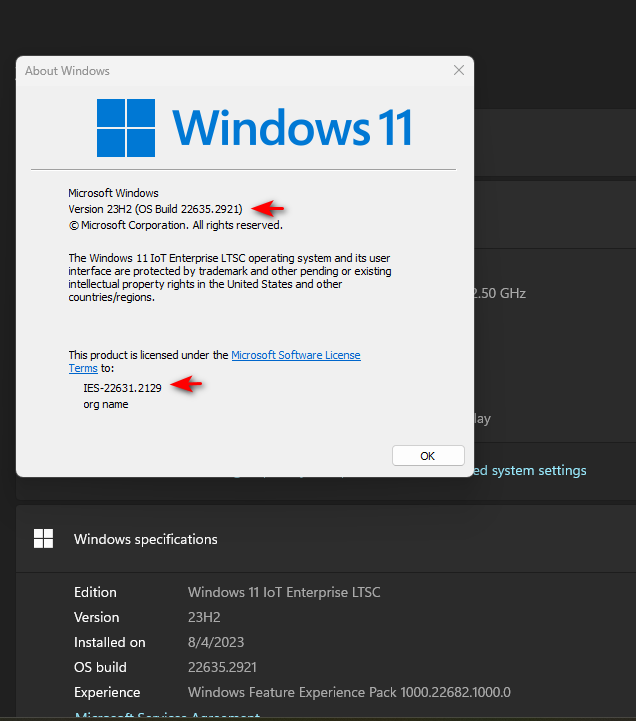Click the Windows Feature Experience Pack value
The height and width of the screenshot is (721, 636).
point(349,692)
